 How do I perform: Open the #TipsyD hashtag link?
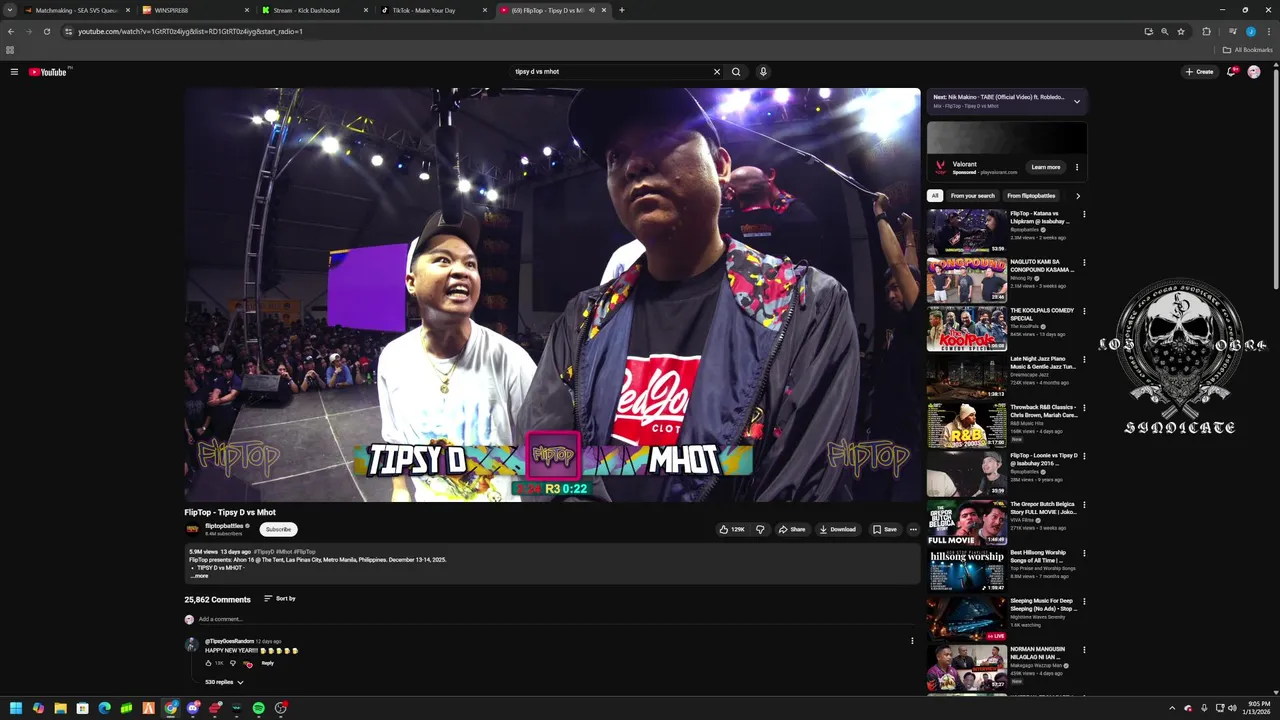pos(264,552)
